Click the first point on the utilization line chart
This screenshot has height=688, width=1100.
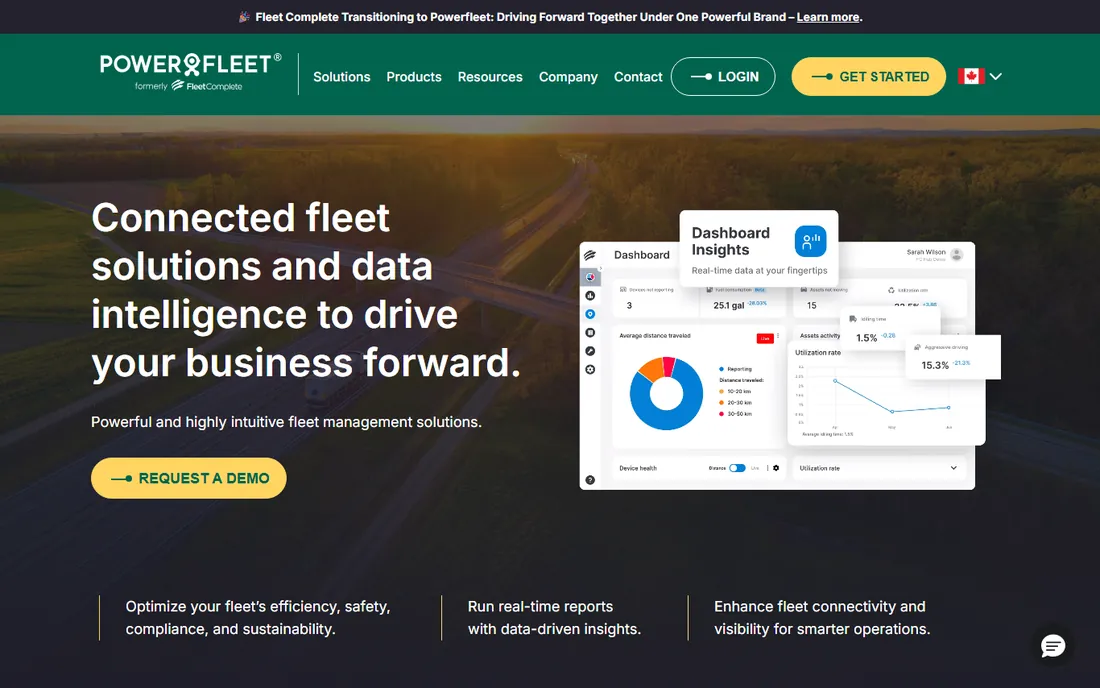pyautogui.click(x=835, y=381)
